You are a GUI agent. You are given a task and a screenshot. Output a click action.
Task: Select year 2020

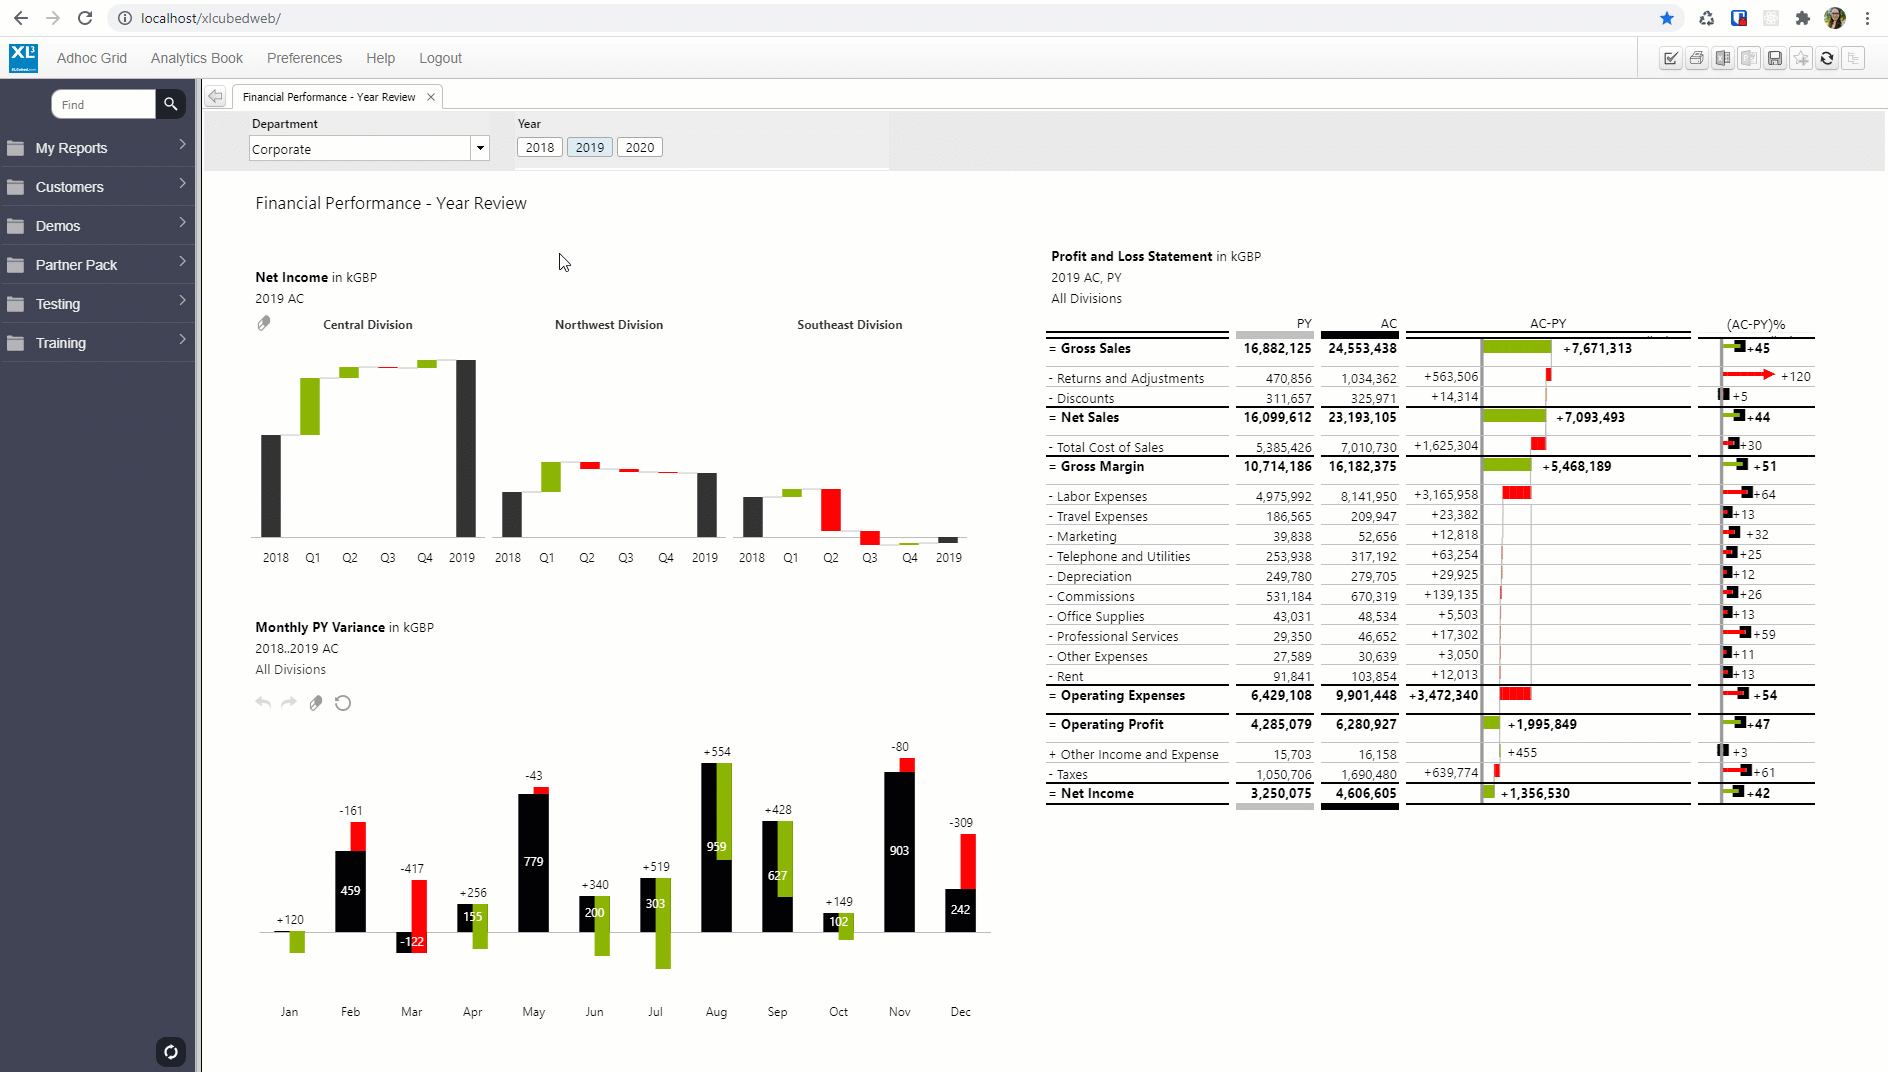pyautogui.click(x=639, y=147)
